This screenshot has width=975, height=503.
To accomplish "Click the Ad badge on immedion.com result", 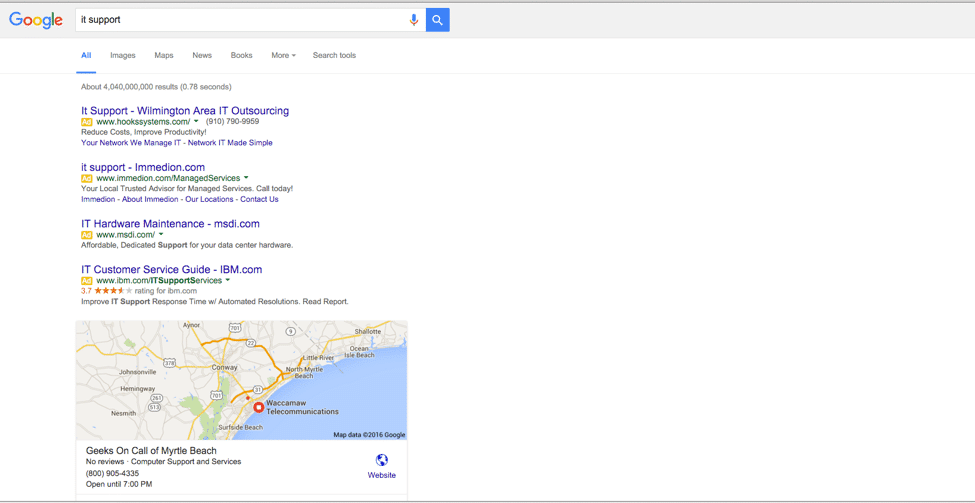I will [86, 178].
